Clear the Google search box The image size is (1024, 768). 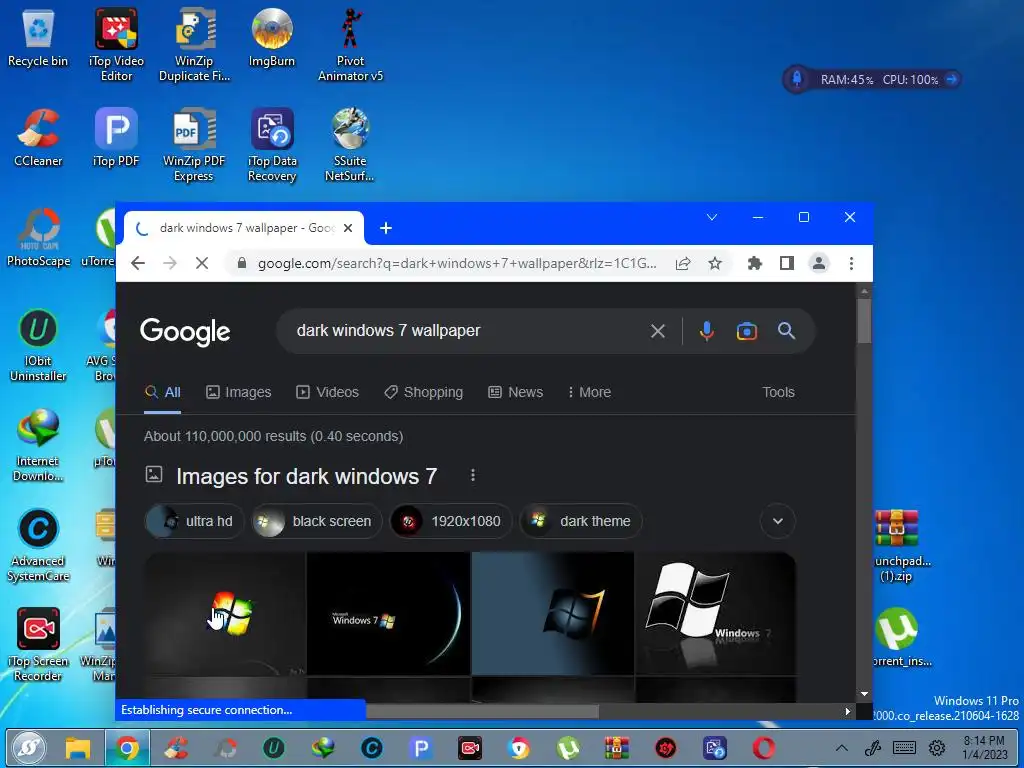tap(658, 331)
